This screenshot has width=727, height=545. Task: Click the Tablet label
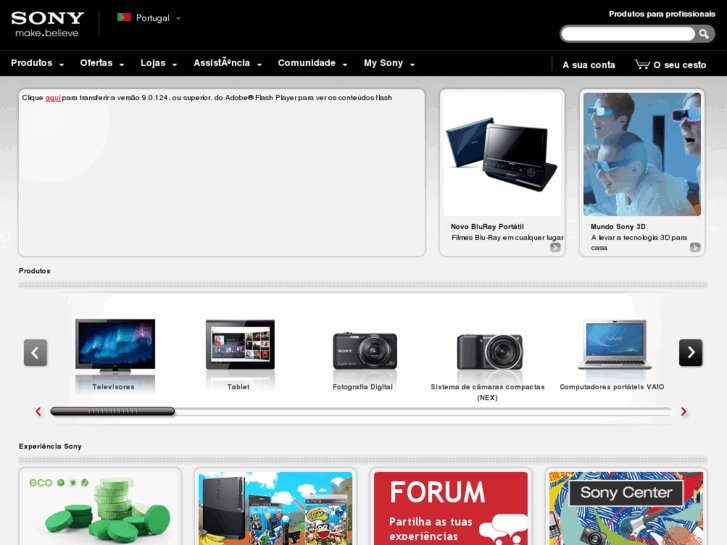click(238, 387)
